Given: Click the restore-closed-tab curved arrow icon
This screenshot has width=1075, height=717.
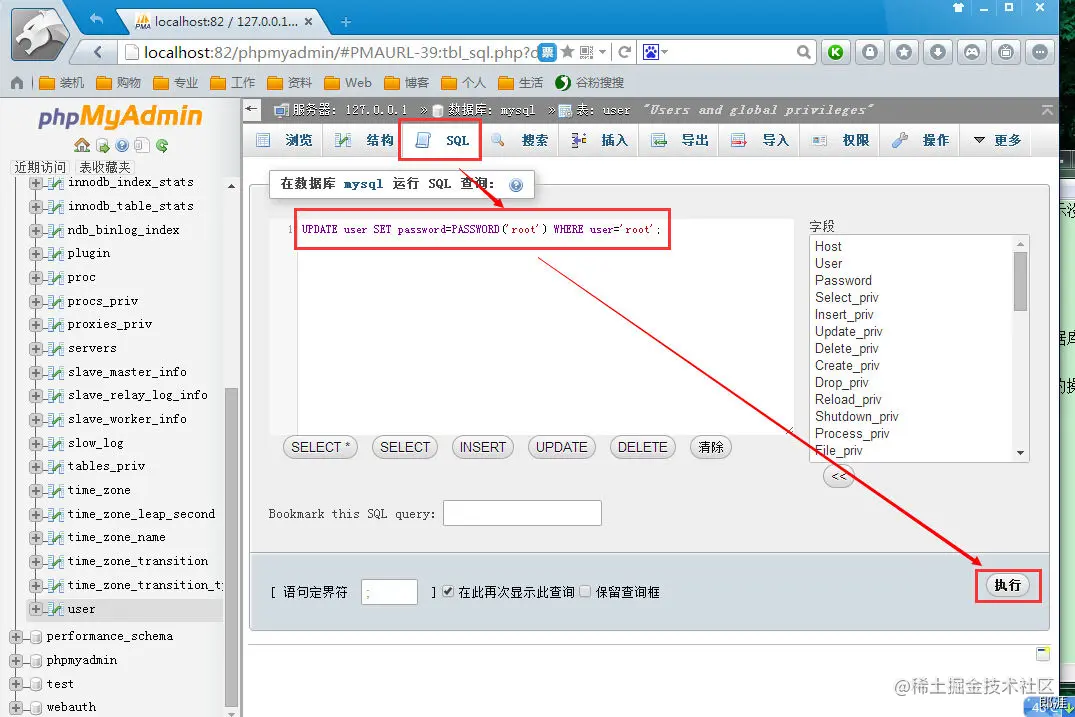Looking at the screenshot, I should [96, 19].
